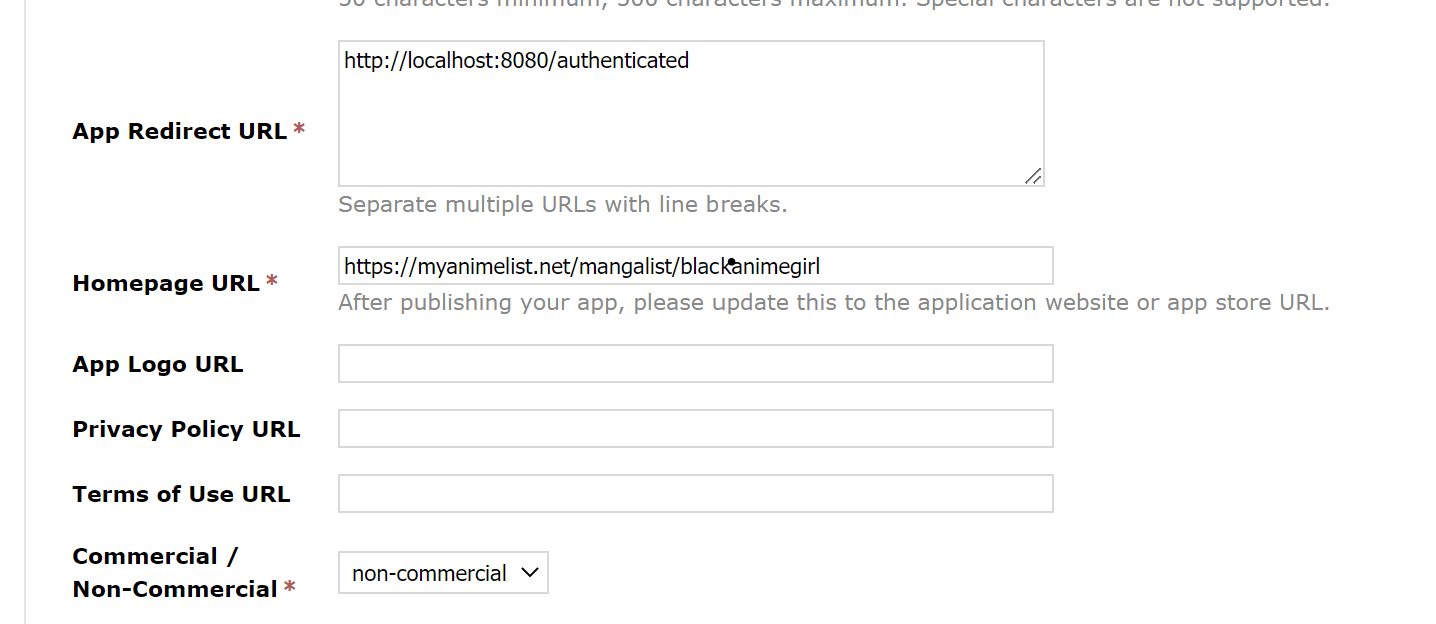The height and width of the screenshot is (624, 1436).
Task: Focus the empty App Logo URL field
Action: pos(695,364)
